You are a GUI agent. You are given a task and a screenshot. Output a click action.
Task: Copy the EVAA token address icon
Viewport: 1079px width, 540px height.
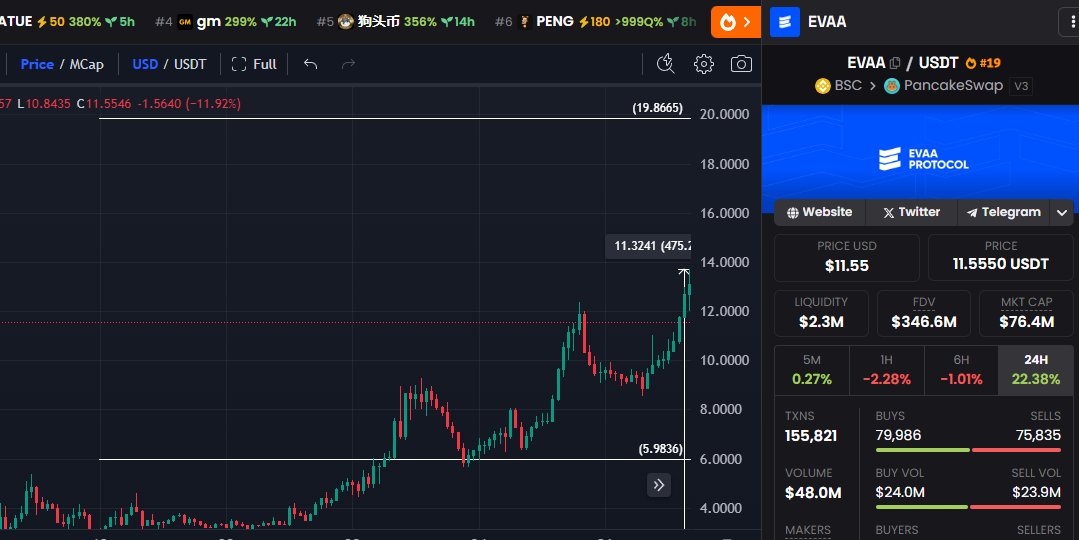coord(895,63)
